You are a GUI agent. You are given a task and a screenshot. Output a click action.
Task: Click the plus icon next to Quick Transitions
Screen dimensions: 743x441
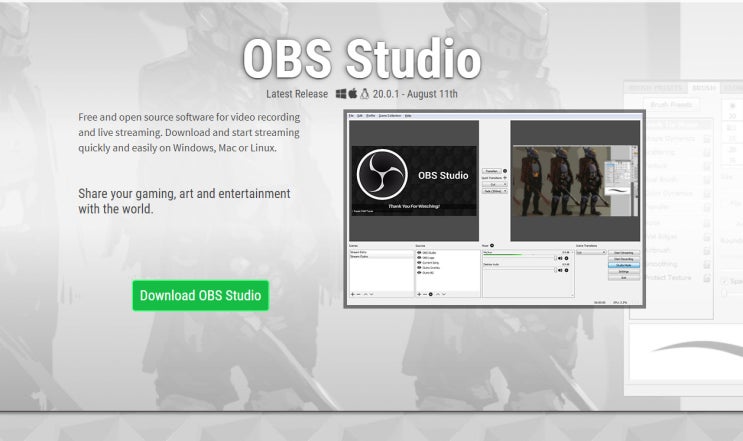(x=505, y=178)
